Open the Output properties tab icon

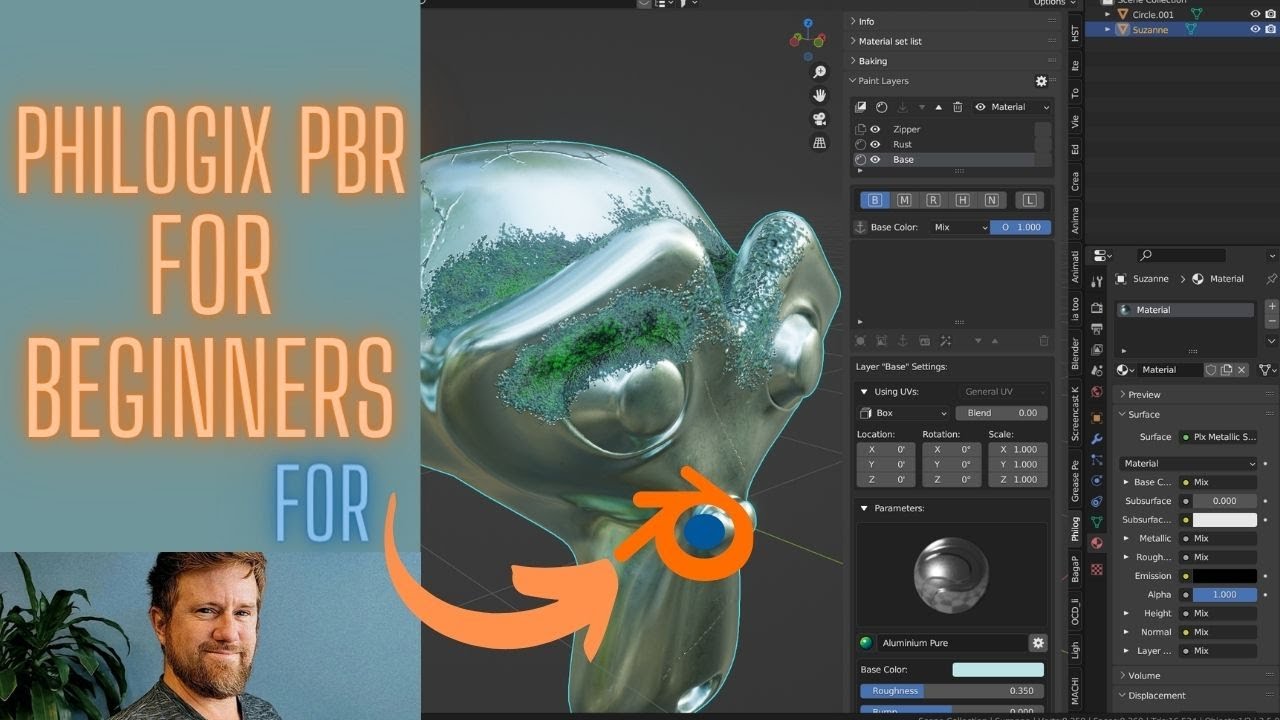(x=1097, y=329)
